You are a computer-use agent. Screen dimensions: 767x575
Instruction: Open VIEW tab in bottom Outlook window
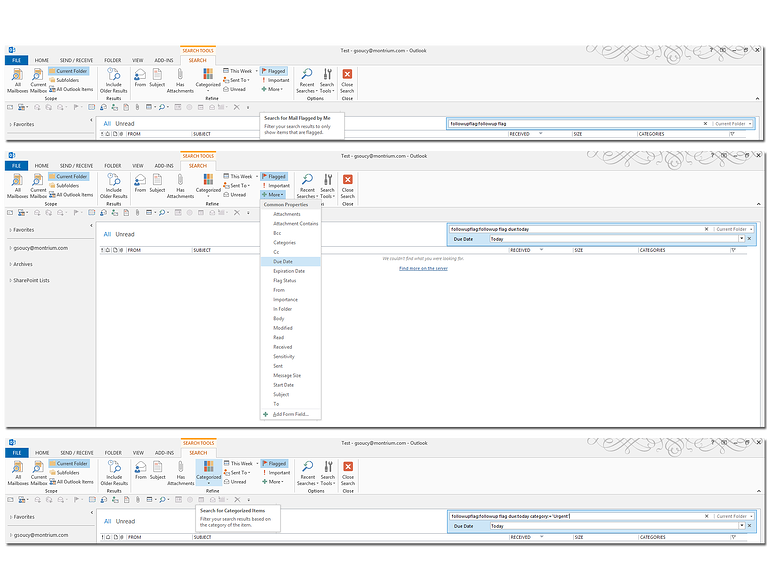click(138, 453)
